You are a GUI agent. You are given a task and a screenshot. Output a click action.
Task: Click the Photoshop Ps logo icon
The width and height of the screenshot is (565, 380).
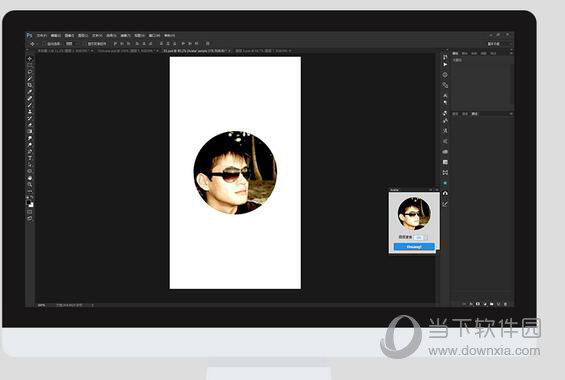tap(29, 35)
